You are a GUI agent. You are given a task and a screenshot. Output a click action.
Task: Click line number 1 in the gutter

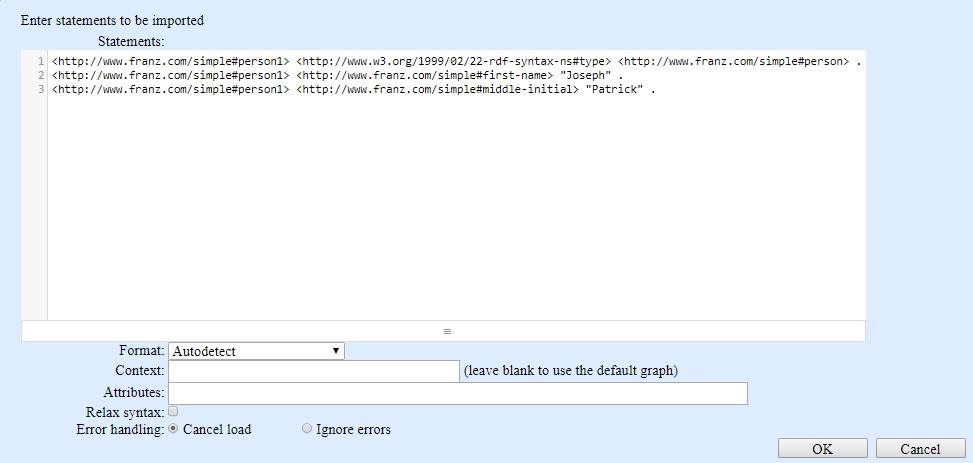40,62
